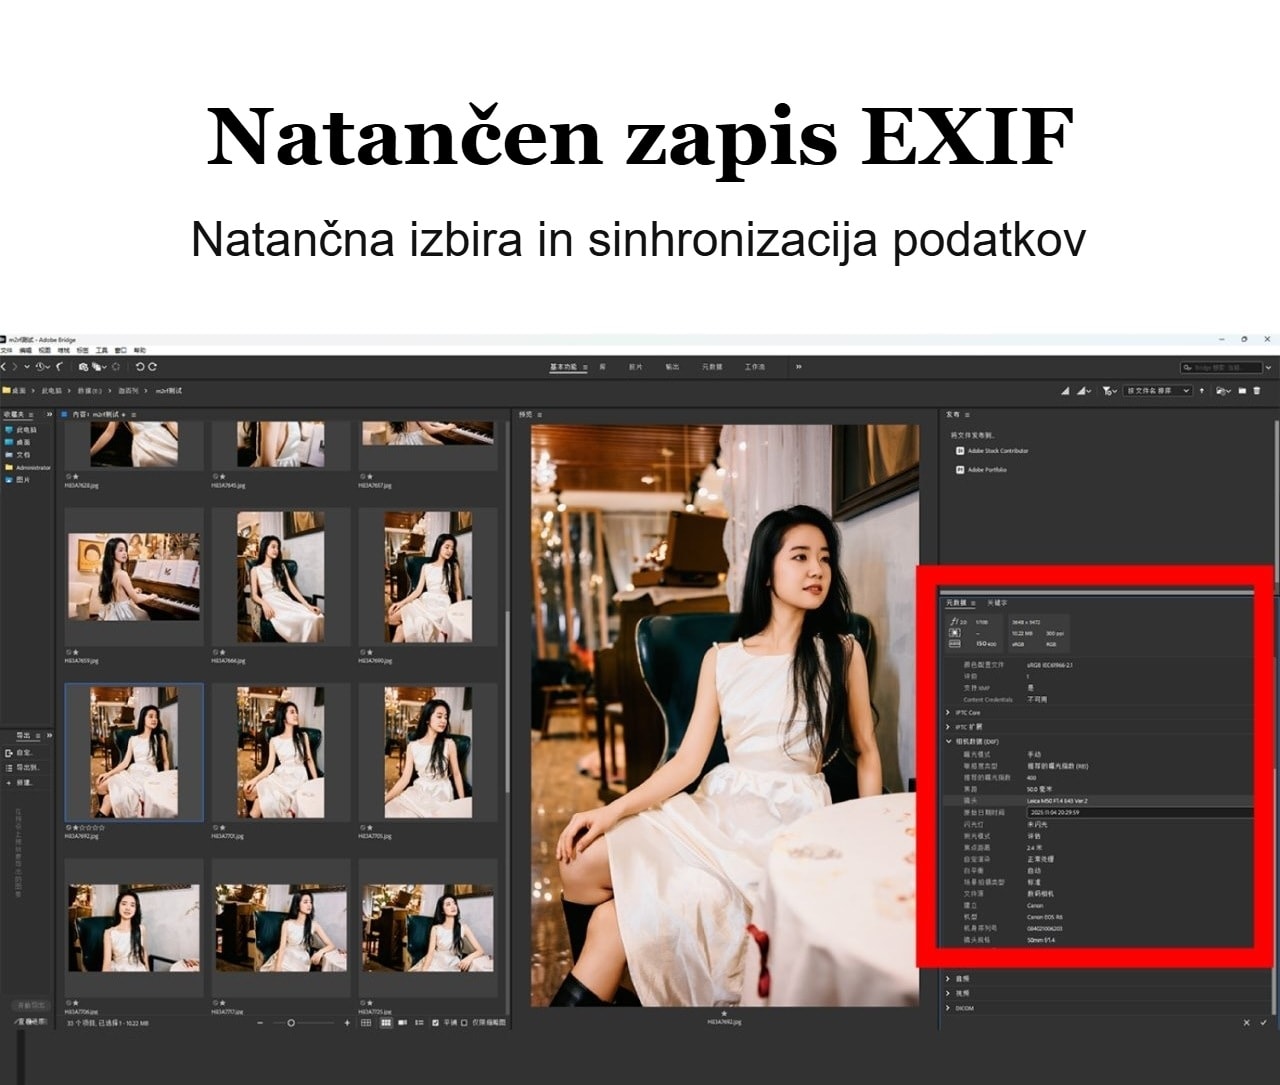Rotate 90 degrees counterclockwise
This screenshot has width=1280, height=1085.
coord(140,367)
